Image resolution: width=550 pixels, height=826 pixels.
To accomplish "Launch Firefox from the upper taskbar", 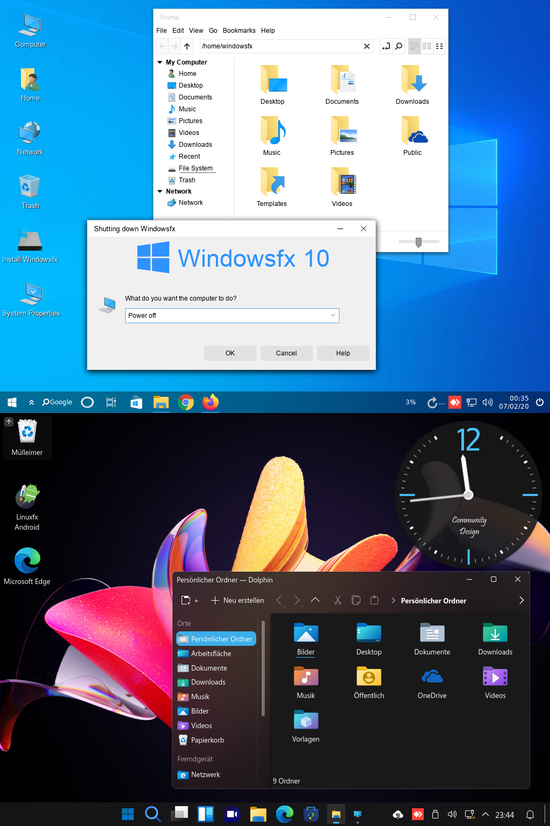I will click(210, 402).
